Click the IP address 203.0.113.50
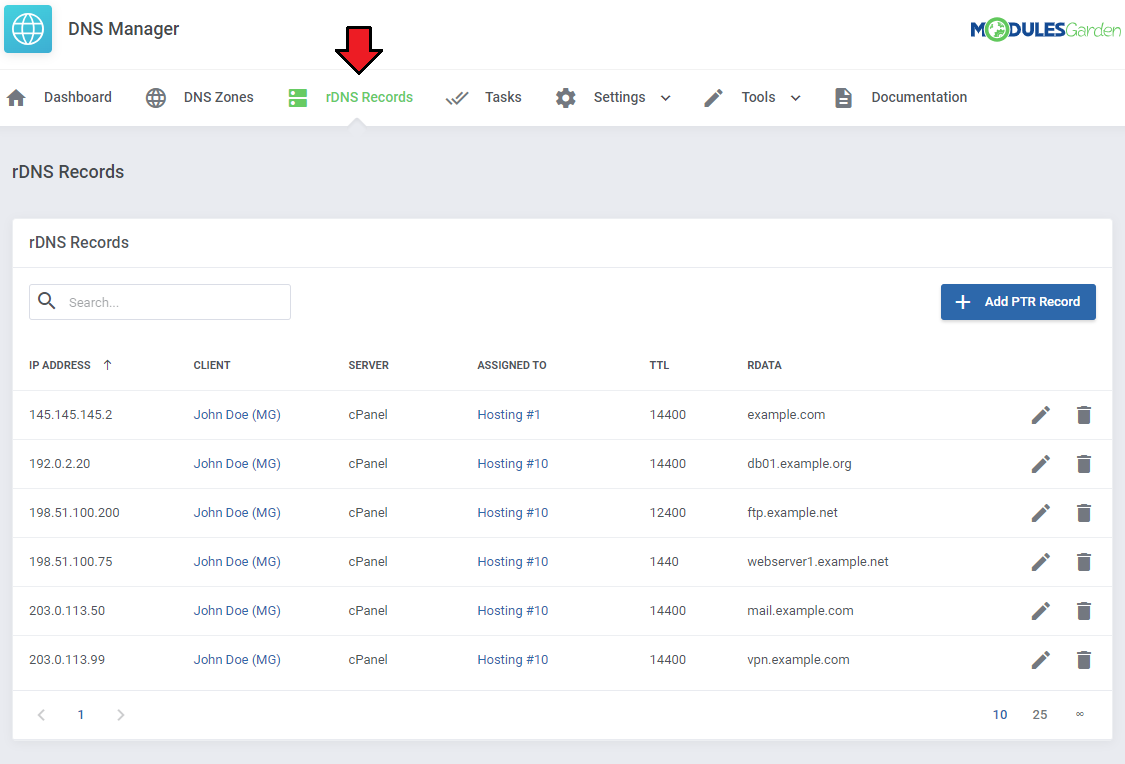 pyautogui.click(x=67, y=610)
